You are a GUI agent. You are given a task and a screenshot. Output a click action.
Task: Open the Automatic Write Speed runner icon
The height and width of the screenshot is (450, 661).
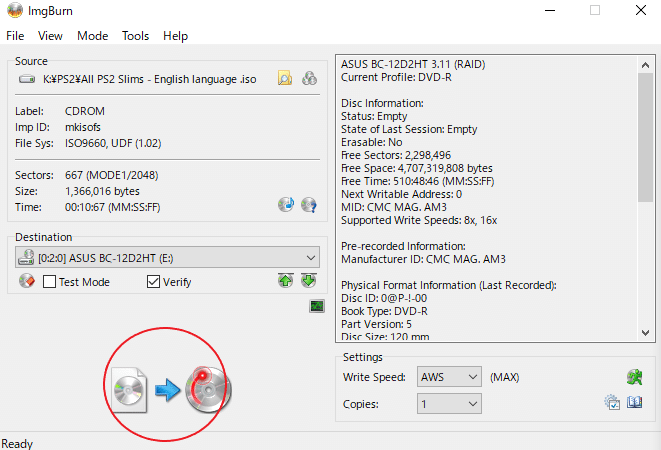click(x=634, y=377)
